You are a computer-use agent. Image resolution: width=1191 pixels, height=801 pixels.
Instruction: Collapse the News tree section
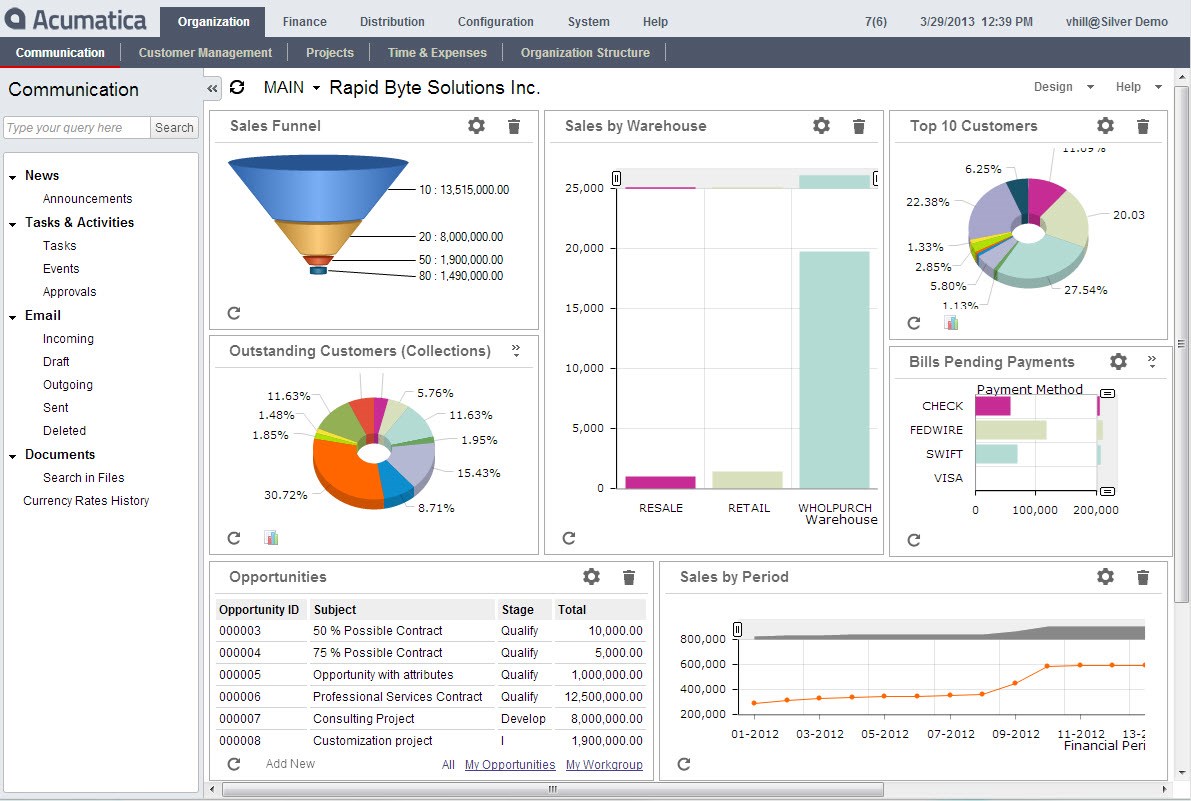click(x=13, y=177)
